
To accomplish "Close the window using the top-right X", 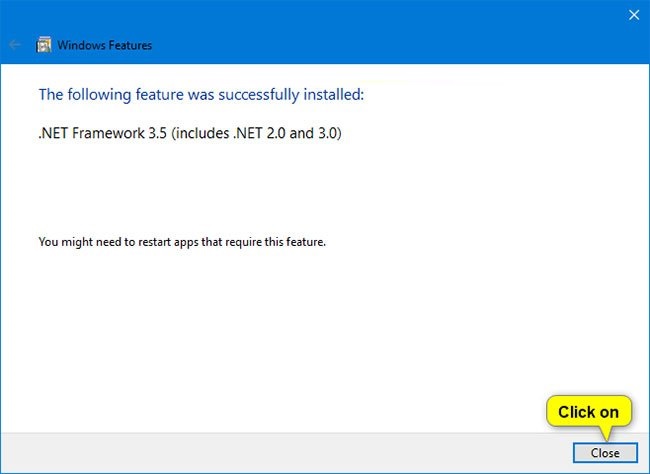I will click(632, 15).
